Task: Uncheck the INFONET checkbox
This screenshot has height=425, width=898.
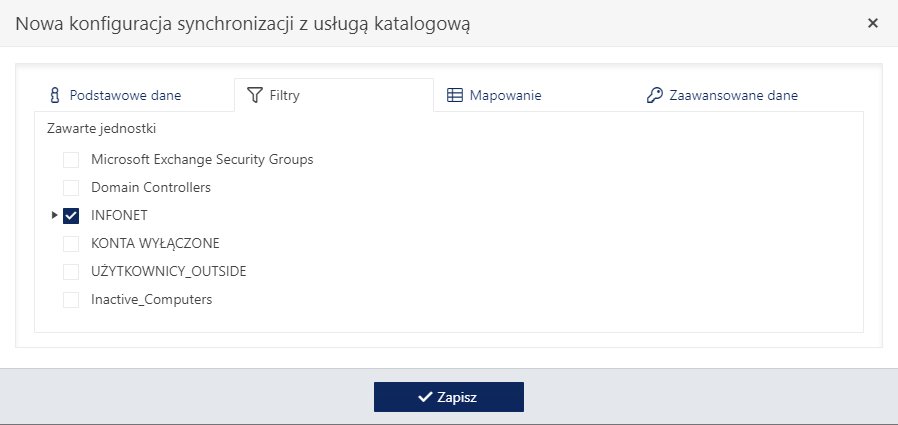Action: (71, 216)
